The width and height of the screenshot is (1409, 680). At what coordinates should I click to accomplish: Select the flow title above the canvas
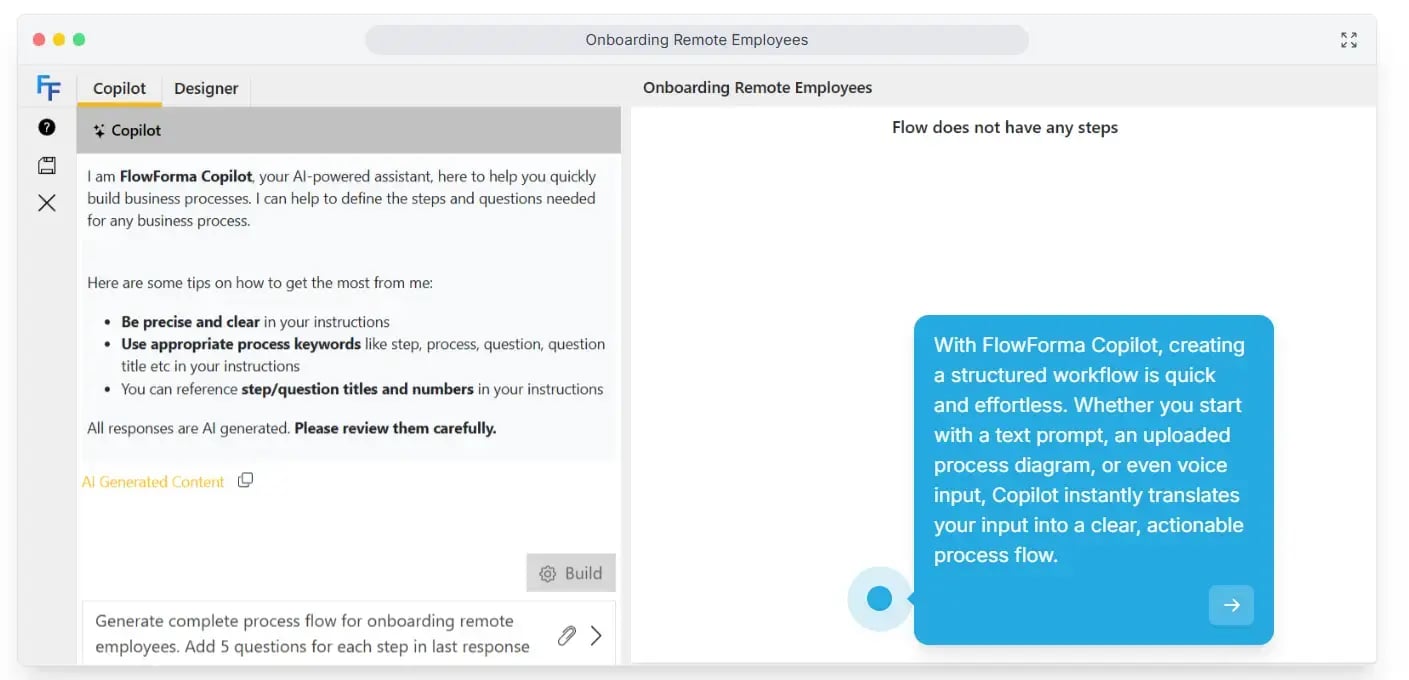point(757,88)
